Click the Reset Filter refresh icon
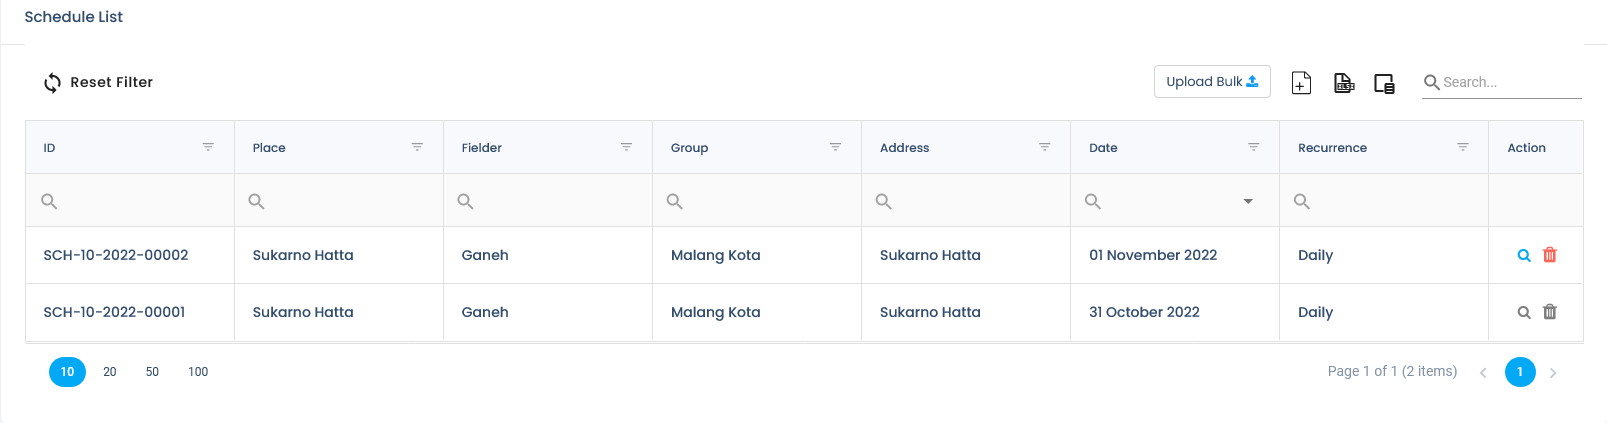 tap(52, 83)
